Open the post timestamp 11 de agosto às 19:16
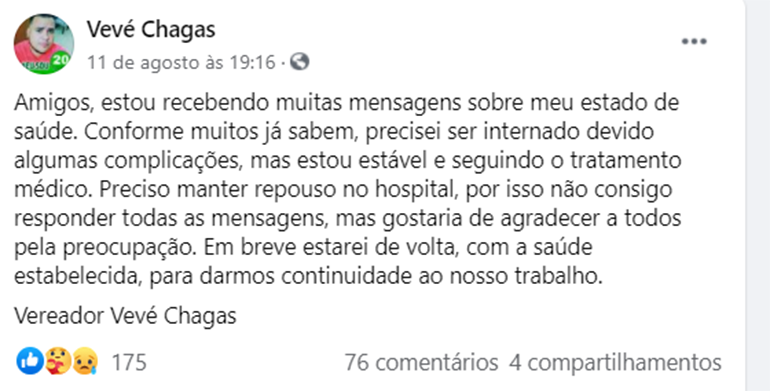Screen dimensions: 770x391 tap(181, 62)
